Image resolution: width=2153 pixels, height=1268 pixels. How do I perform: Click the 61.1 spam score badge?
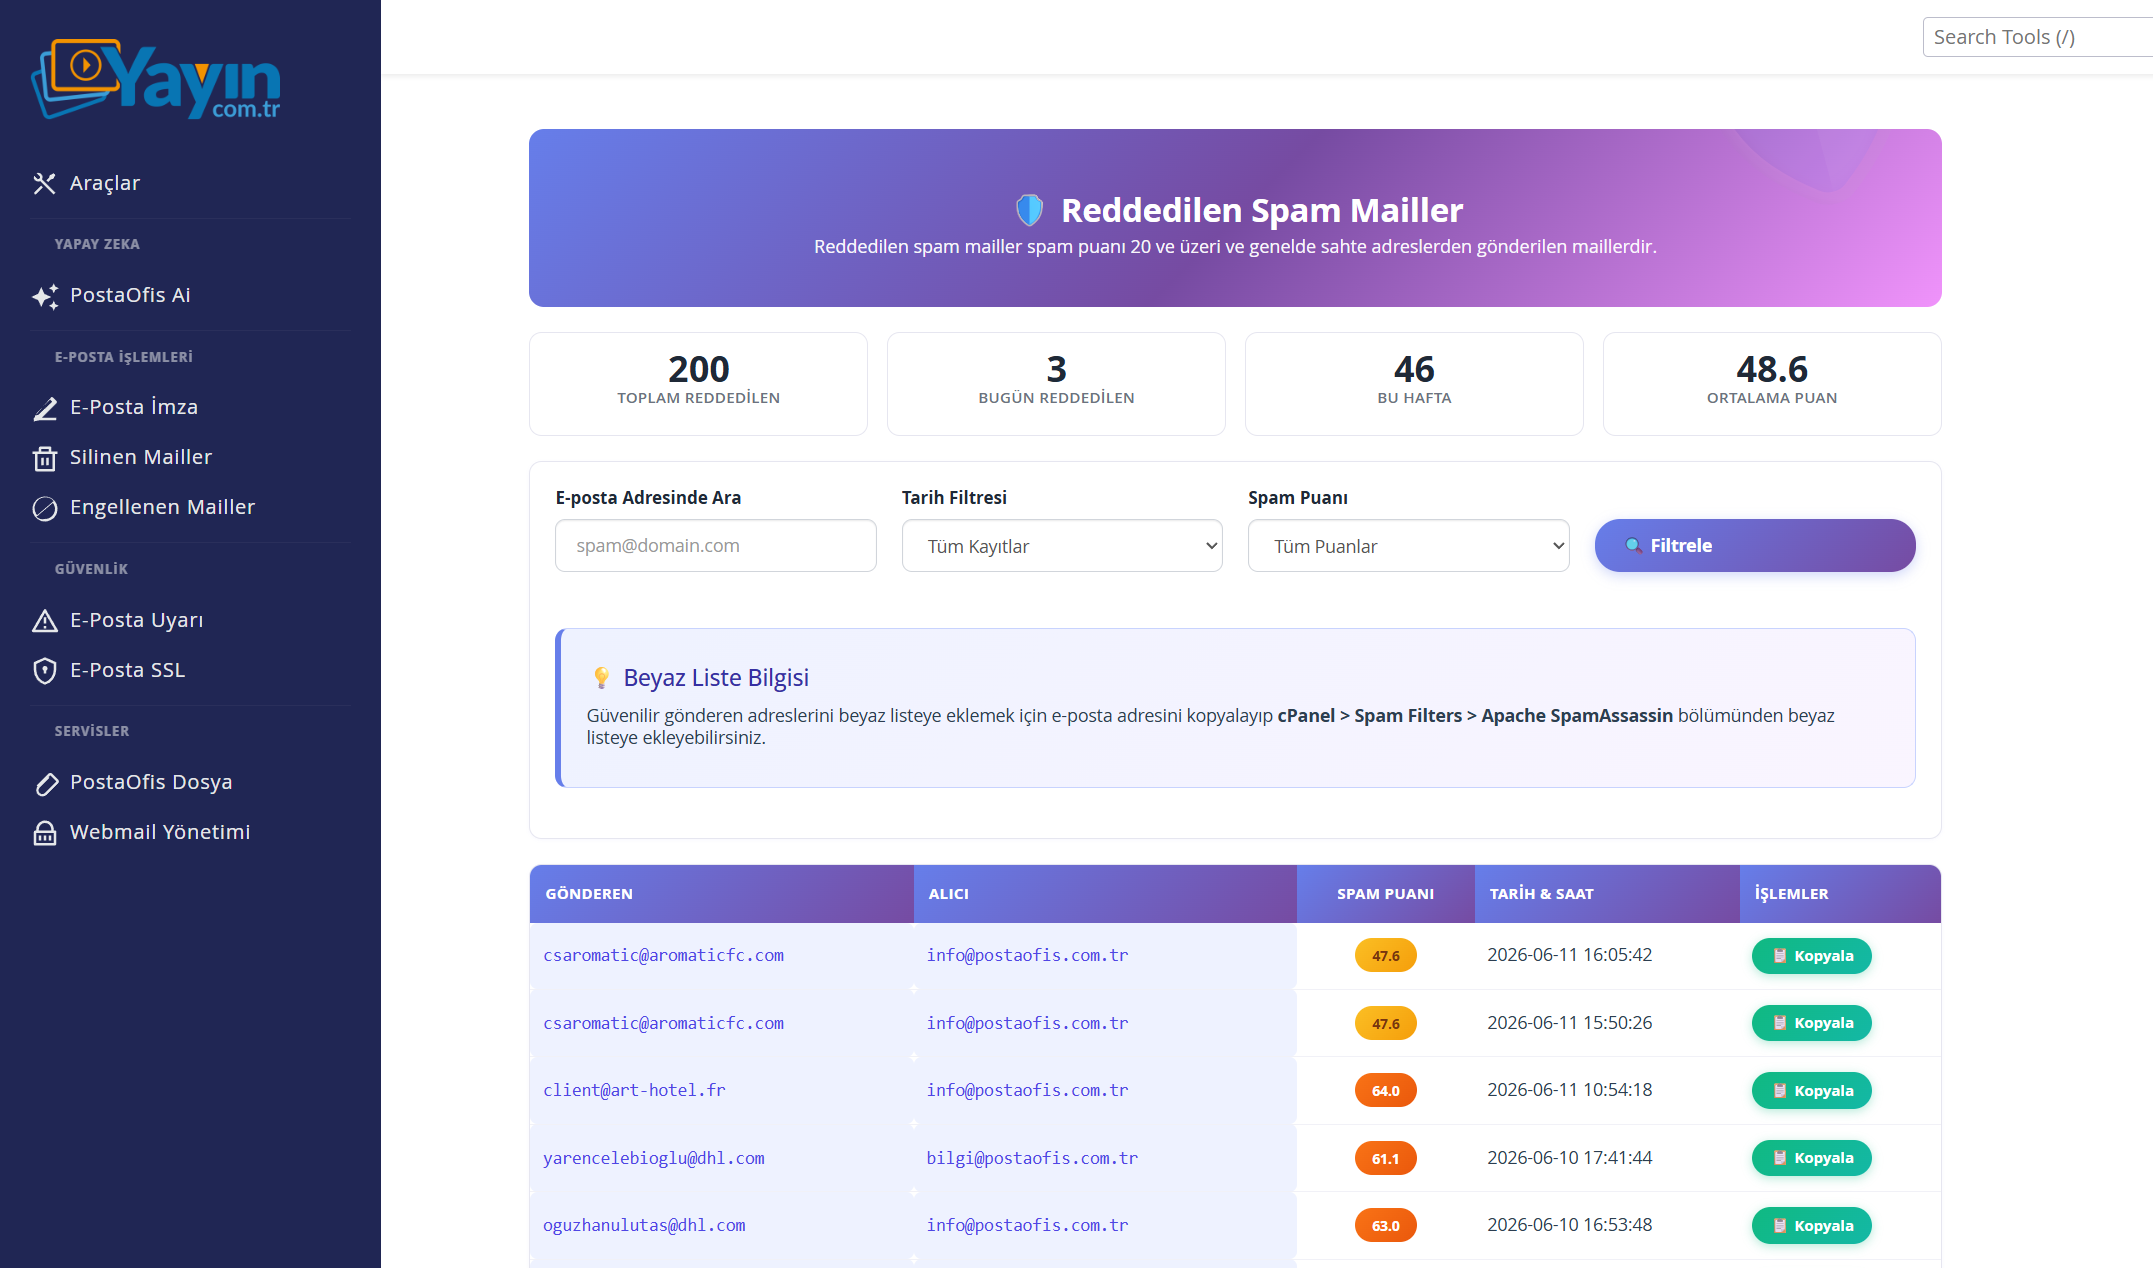[x=1385, y=1159]
